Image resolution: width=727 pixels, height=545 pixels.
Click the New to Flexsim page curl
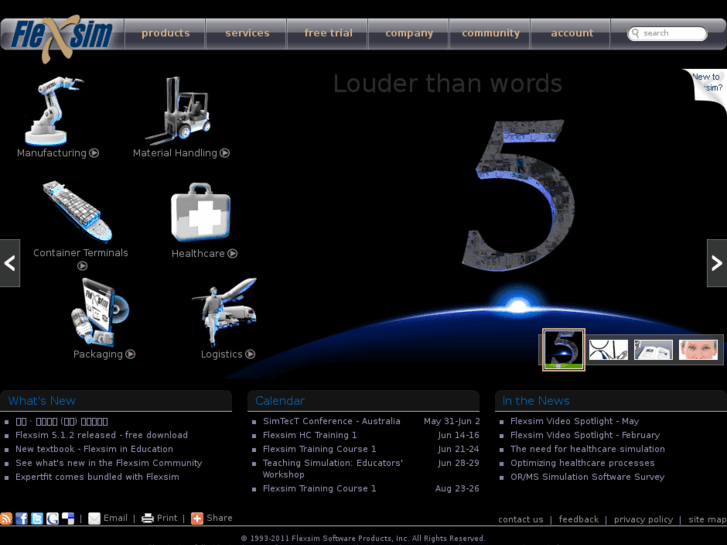click(708, 86)
